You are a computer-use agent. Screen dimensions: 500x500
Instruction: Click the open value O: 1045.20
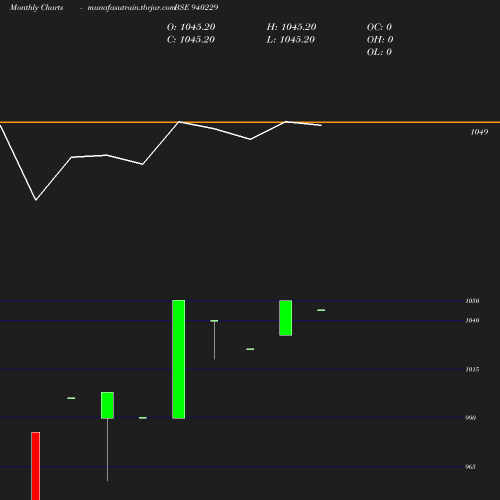191,27
